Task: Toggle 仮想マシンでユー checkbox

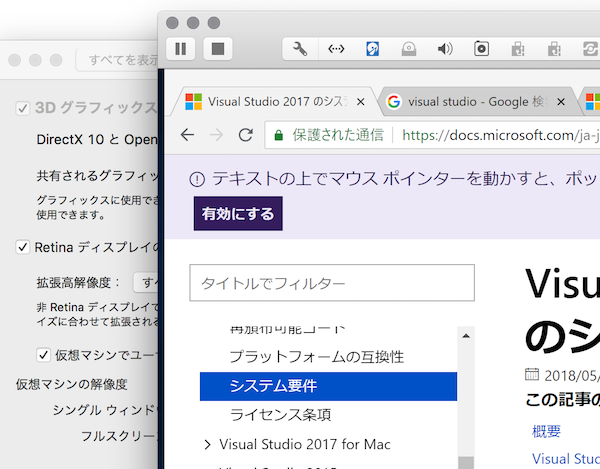Action: tap(43, 355)
